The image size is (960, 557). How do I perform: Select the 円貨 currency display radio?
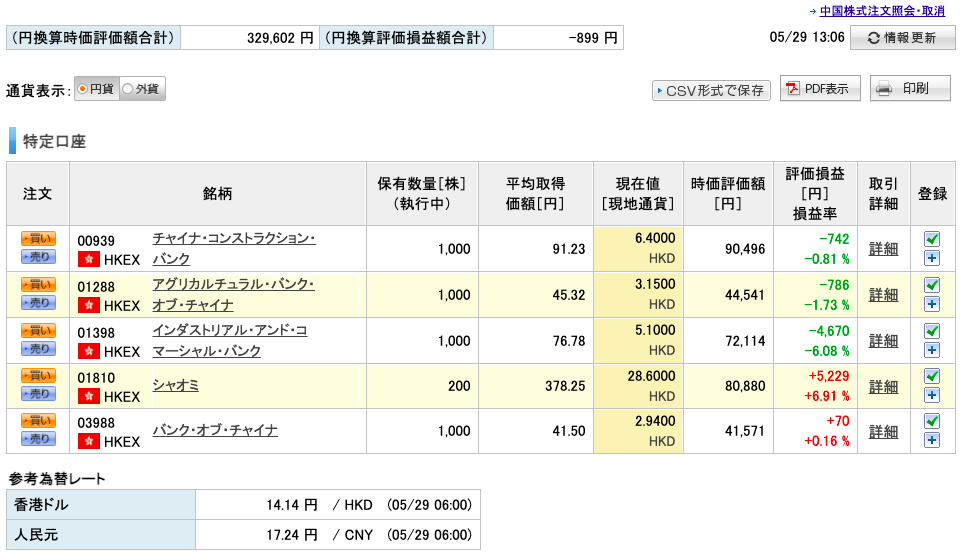coord(83,89)
